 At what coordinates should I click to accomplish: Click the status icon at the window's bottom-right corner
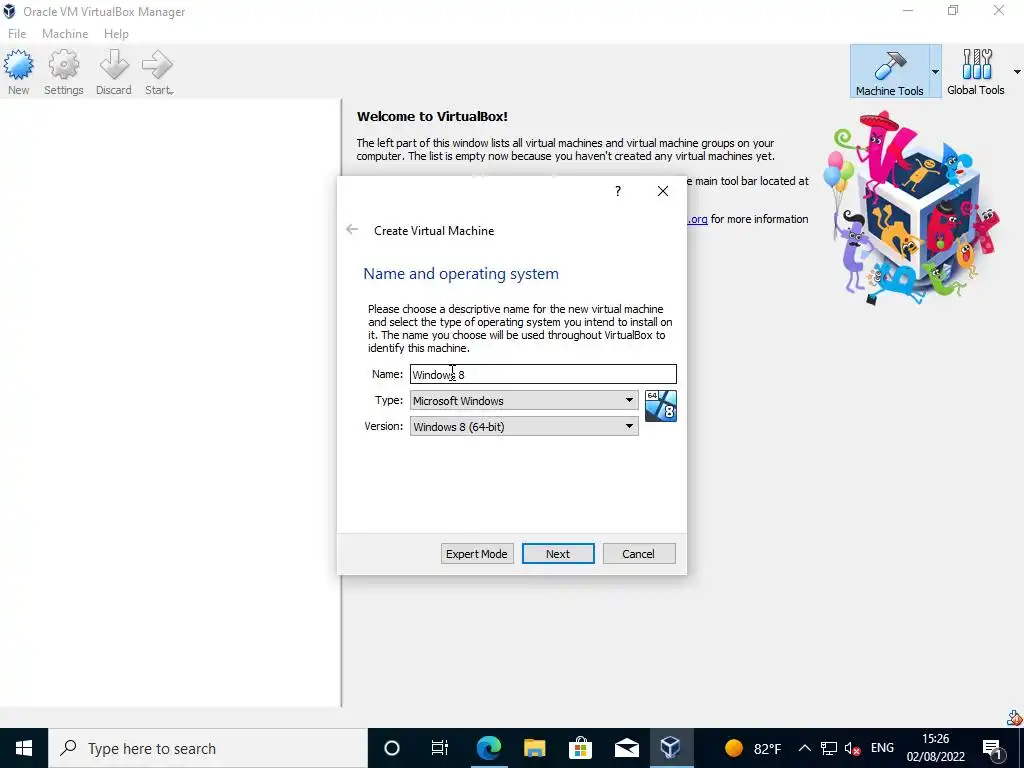coord(1015,718)
